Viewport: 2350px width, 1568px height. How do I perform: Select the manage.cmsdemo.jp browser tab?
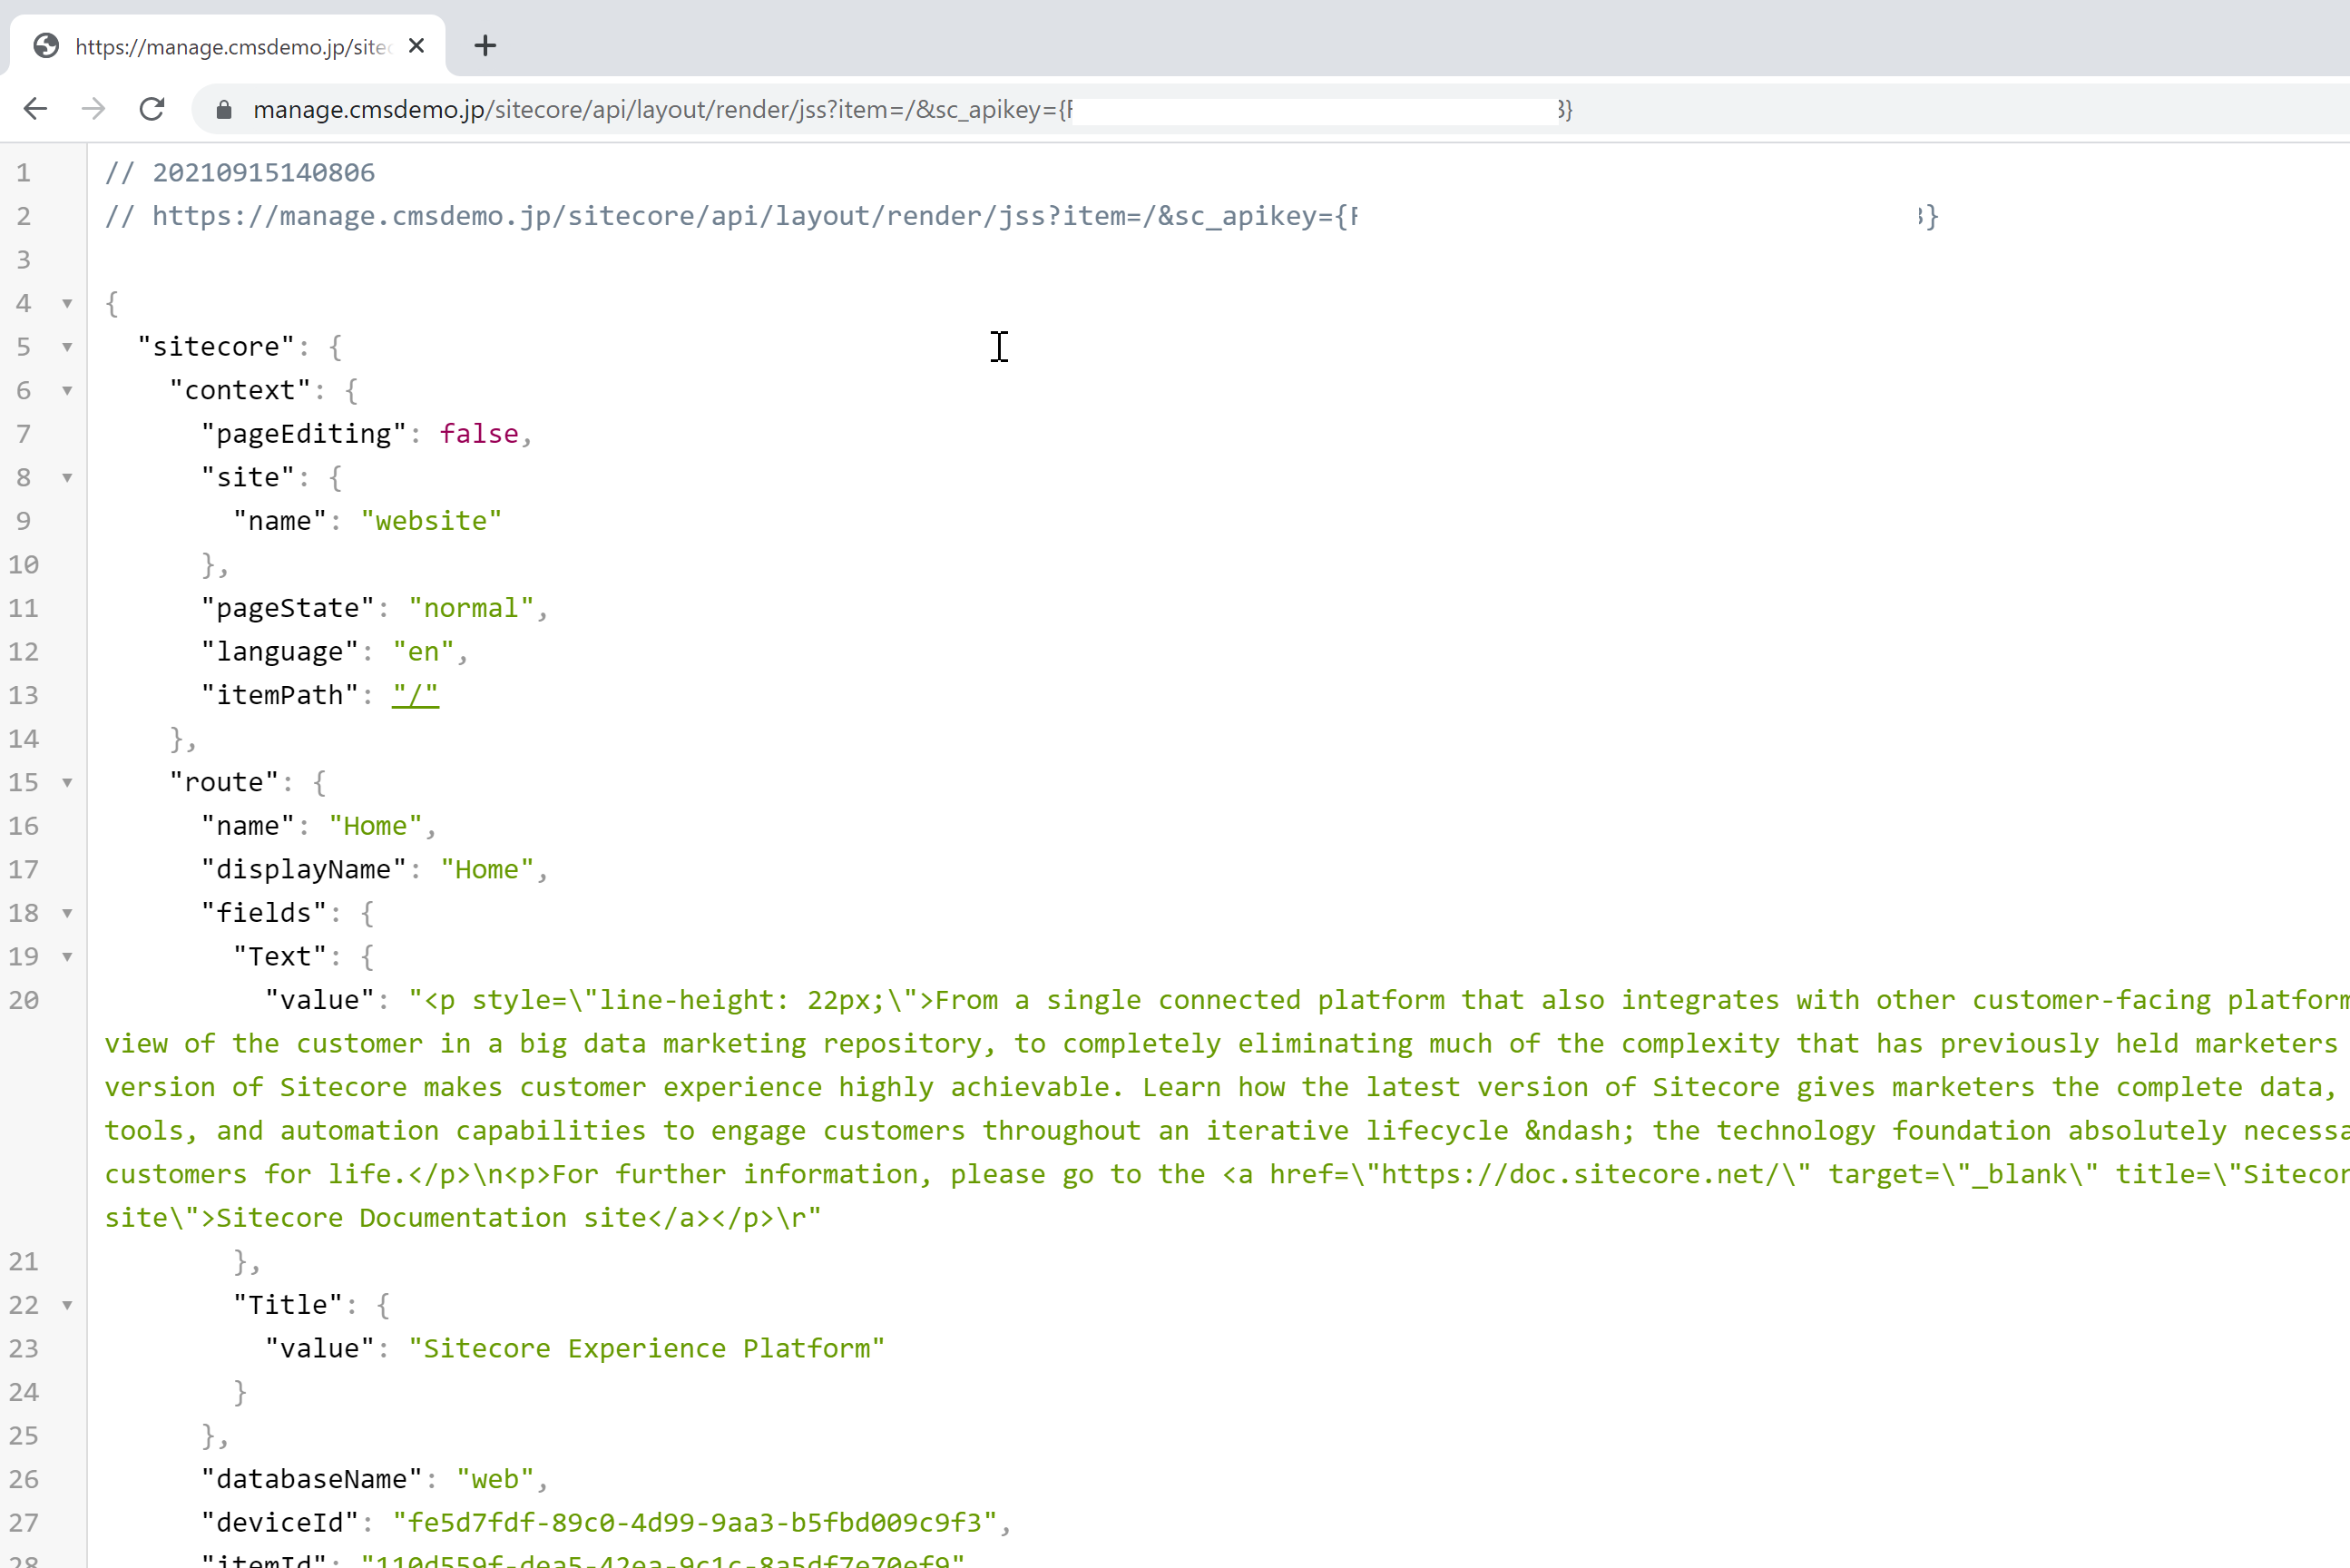click(x=228, y=46)
